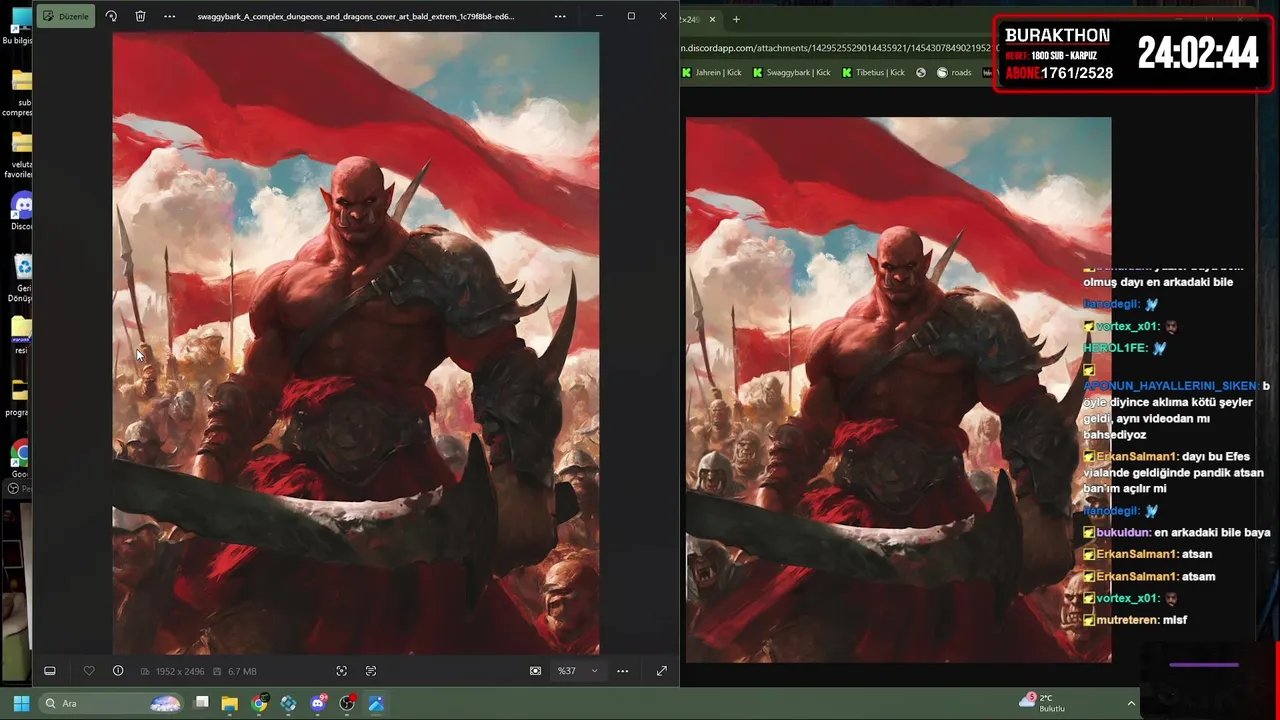The width and height of the screenshot is (1280, 720).
Task: Open the roads bookmark in browser
Action: pyautogui.click(x=954, y=72)
